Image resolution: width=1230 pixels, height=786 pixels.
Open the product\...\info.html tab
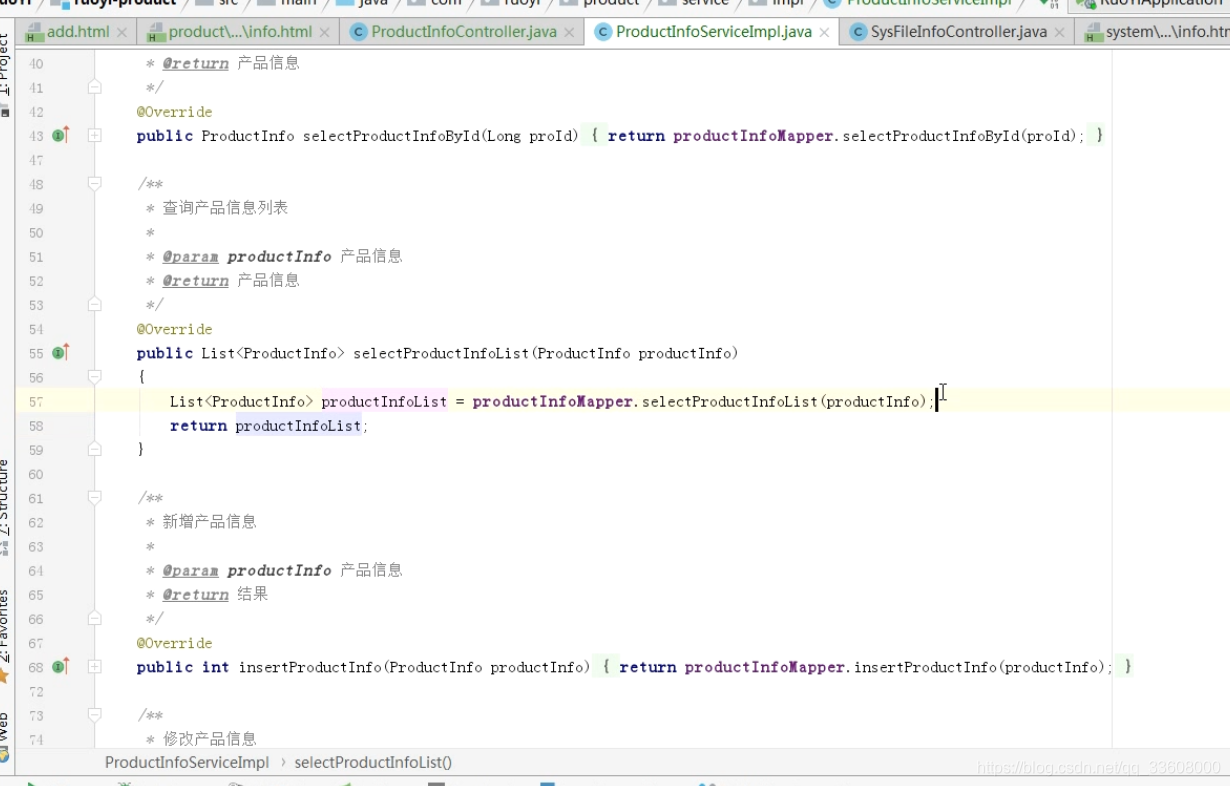pyautogui.click(x=240, y=32)
